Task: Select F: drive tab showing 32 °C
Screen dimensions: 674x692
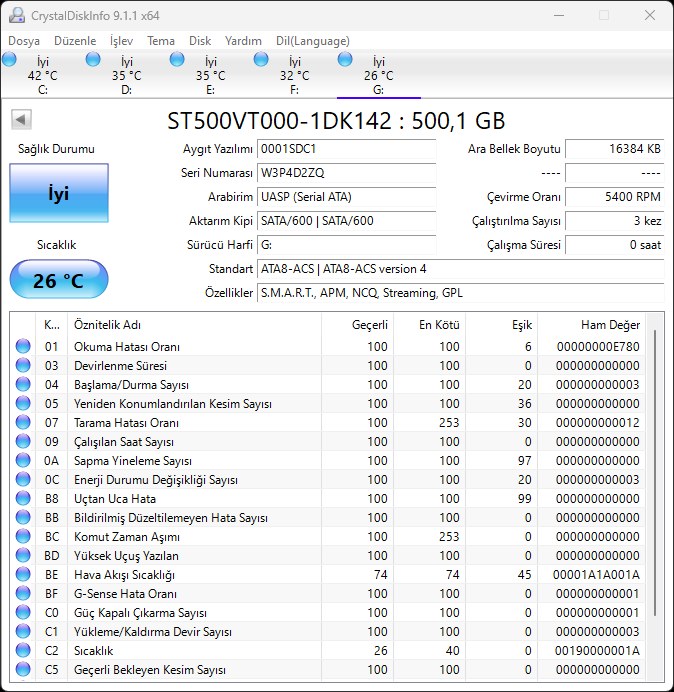Action: (x=294, y=75)
